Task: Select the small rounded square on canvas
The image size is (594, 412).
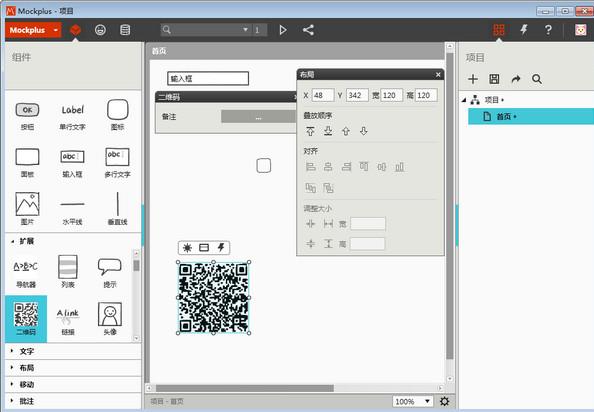Action: click(264, 165)
